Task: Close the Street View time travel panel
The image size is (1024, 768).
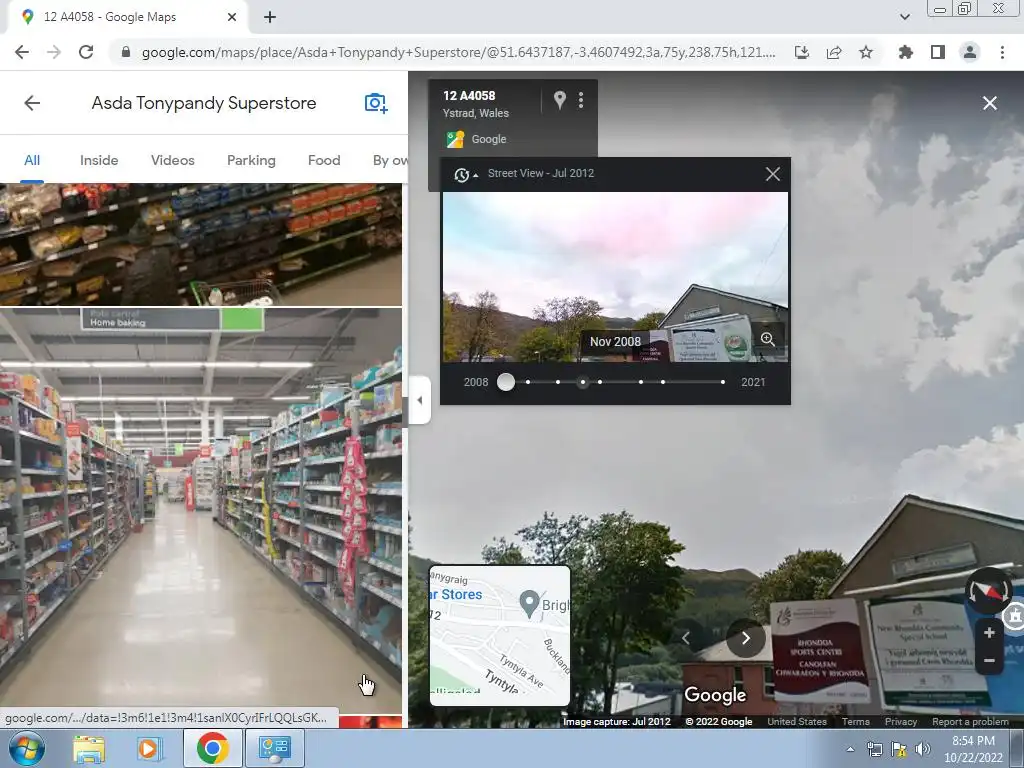Action: pos(773,174)
